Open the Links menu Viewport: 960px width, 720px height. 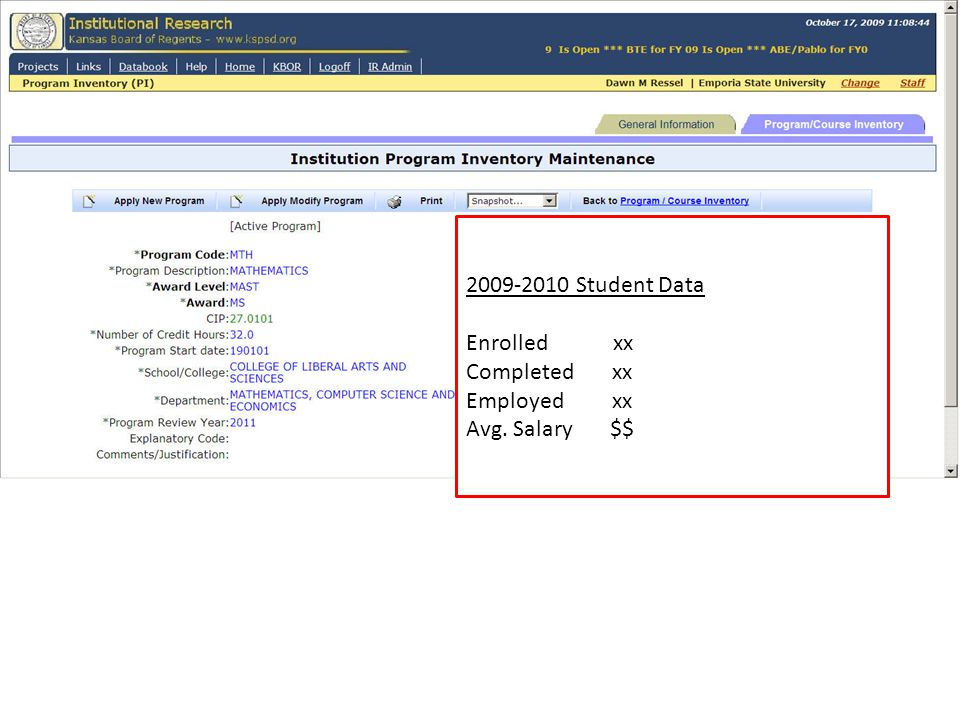coord(88,67)
